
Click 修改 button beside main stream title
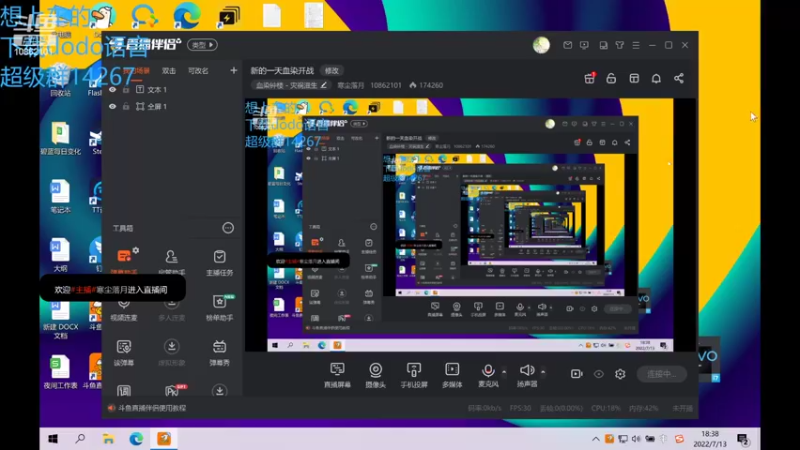[x=332, y=70]
